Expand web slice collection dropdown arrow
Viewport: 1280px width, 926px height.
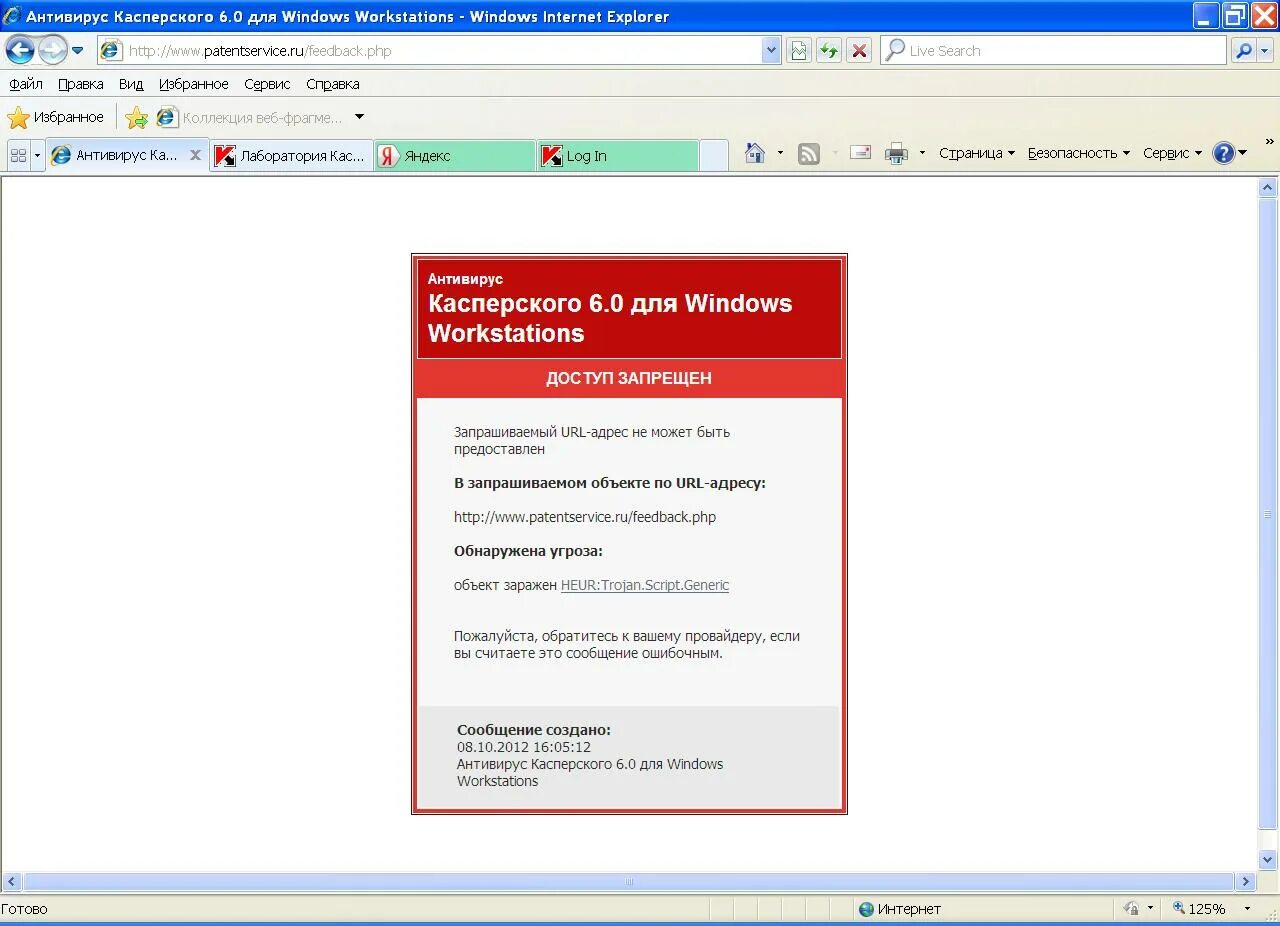point(359,117)
